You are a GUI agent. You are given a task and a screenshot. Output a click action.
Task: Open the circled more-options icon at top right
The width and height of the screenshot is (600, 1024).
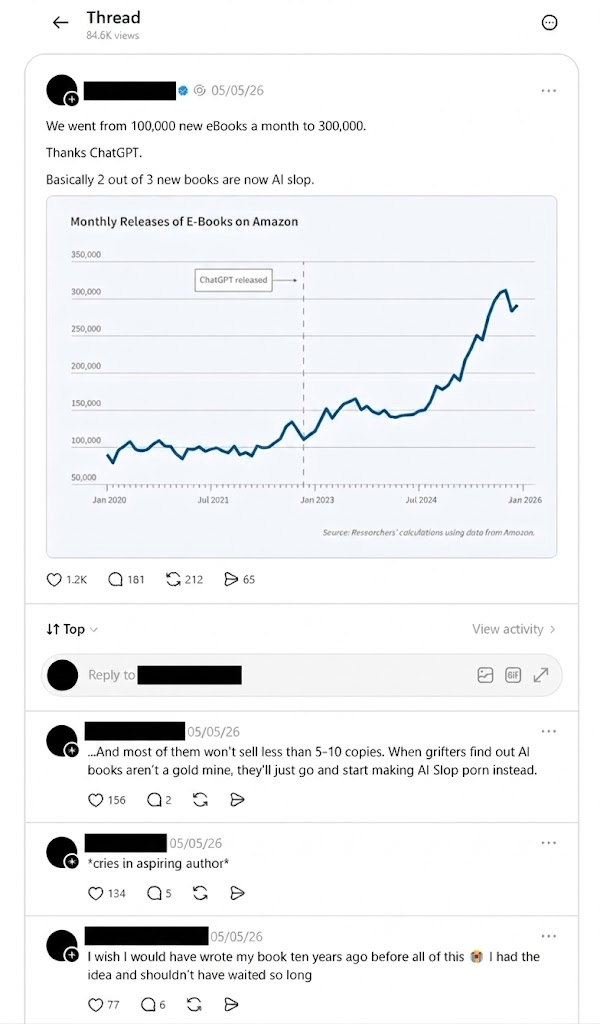(550, 23)
